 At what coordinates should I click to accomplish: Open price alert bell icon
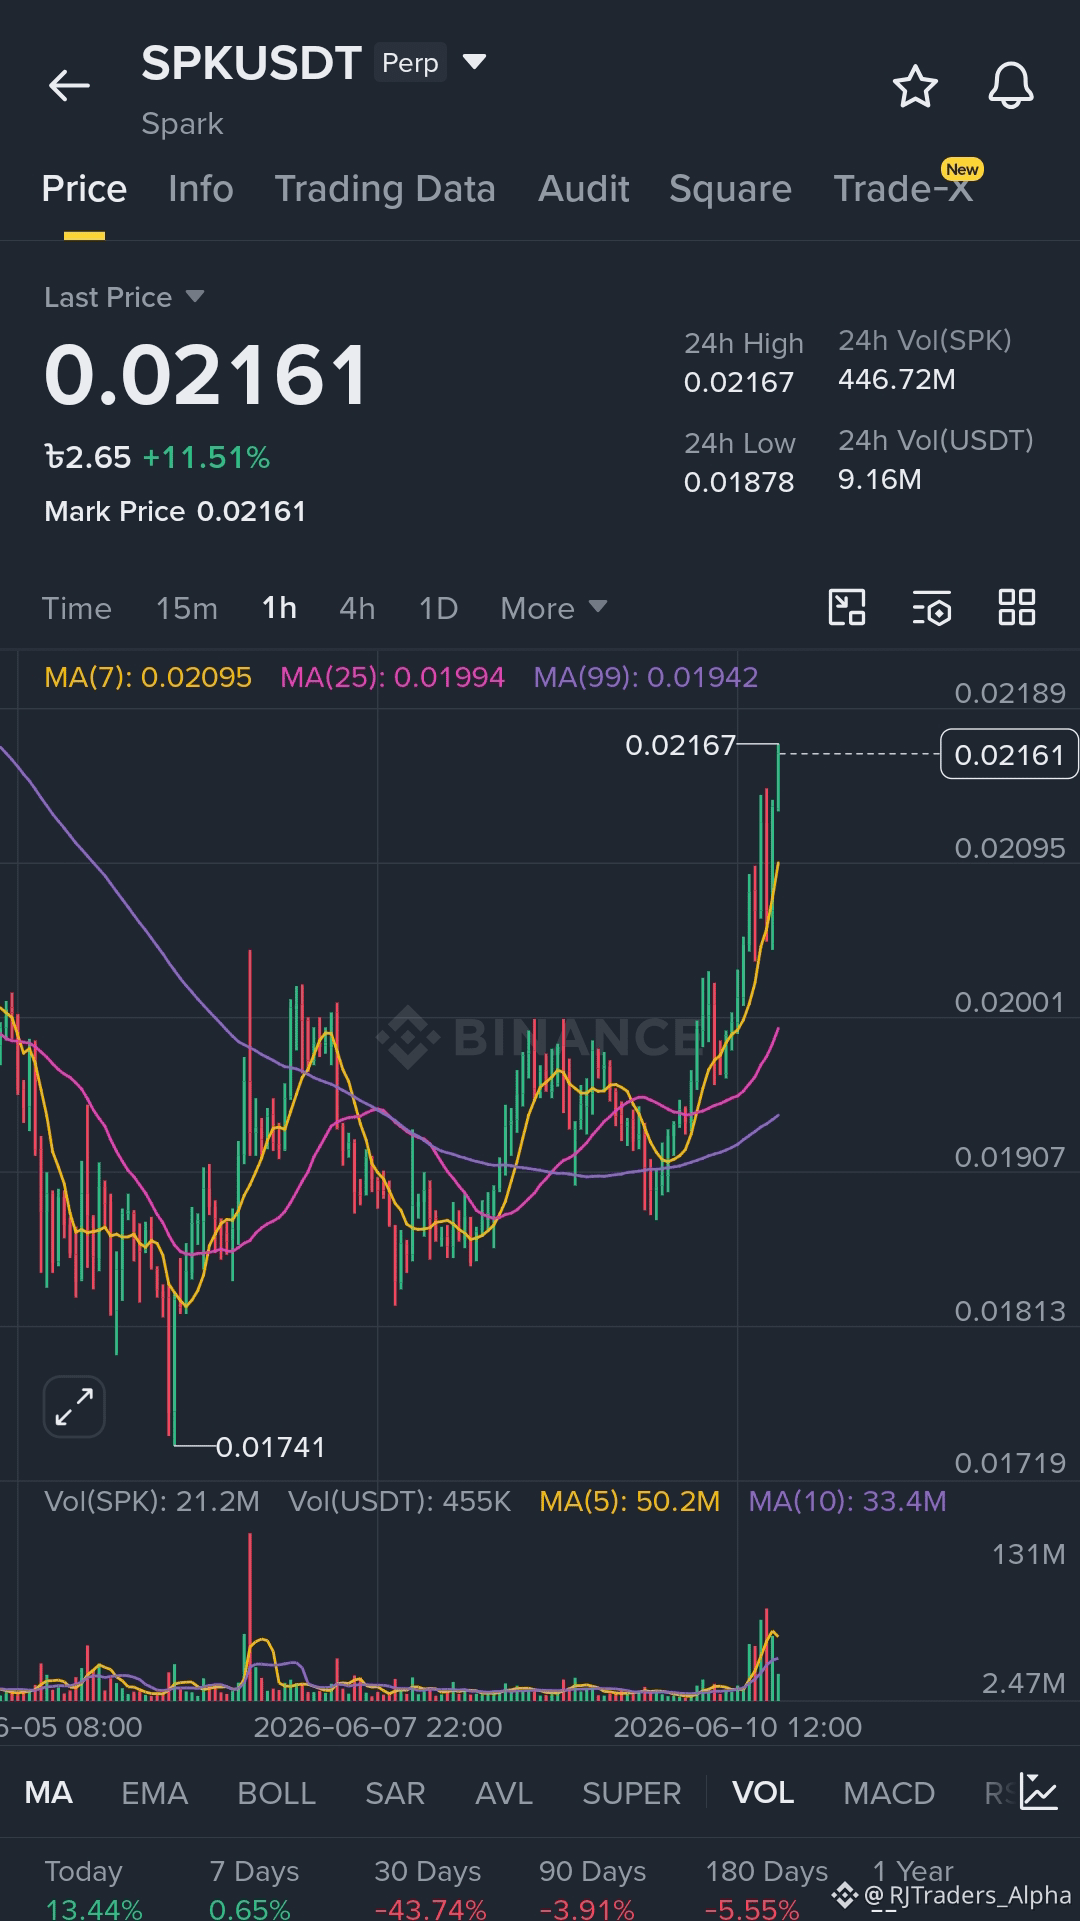[x=1011, y=86]
